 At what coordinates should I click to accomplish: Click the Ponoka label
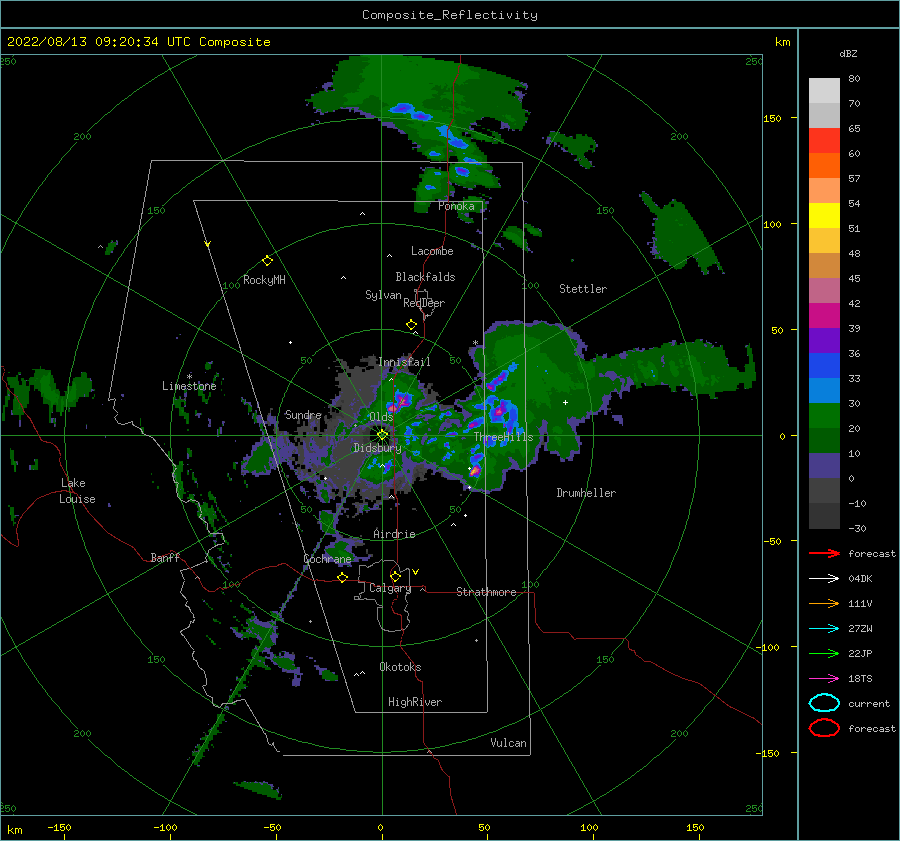456,206
